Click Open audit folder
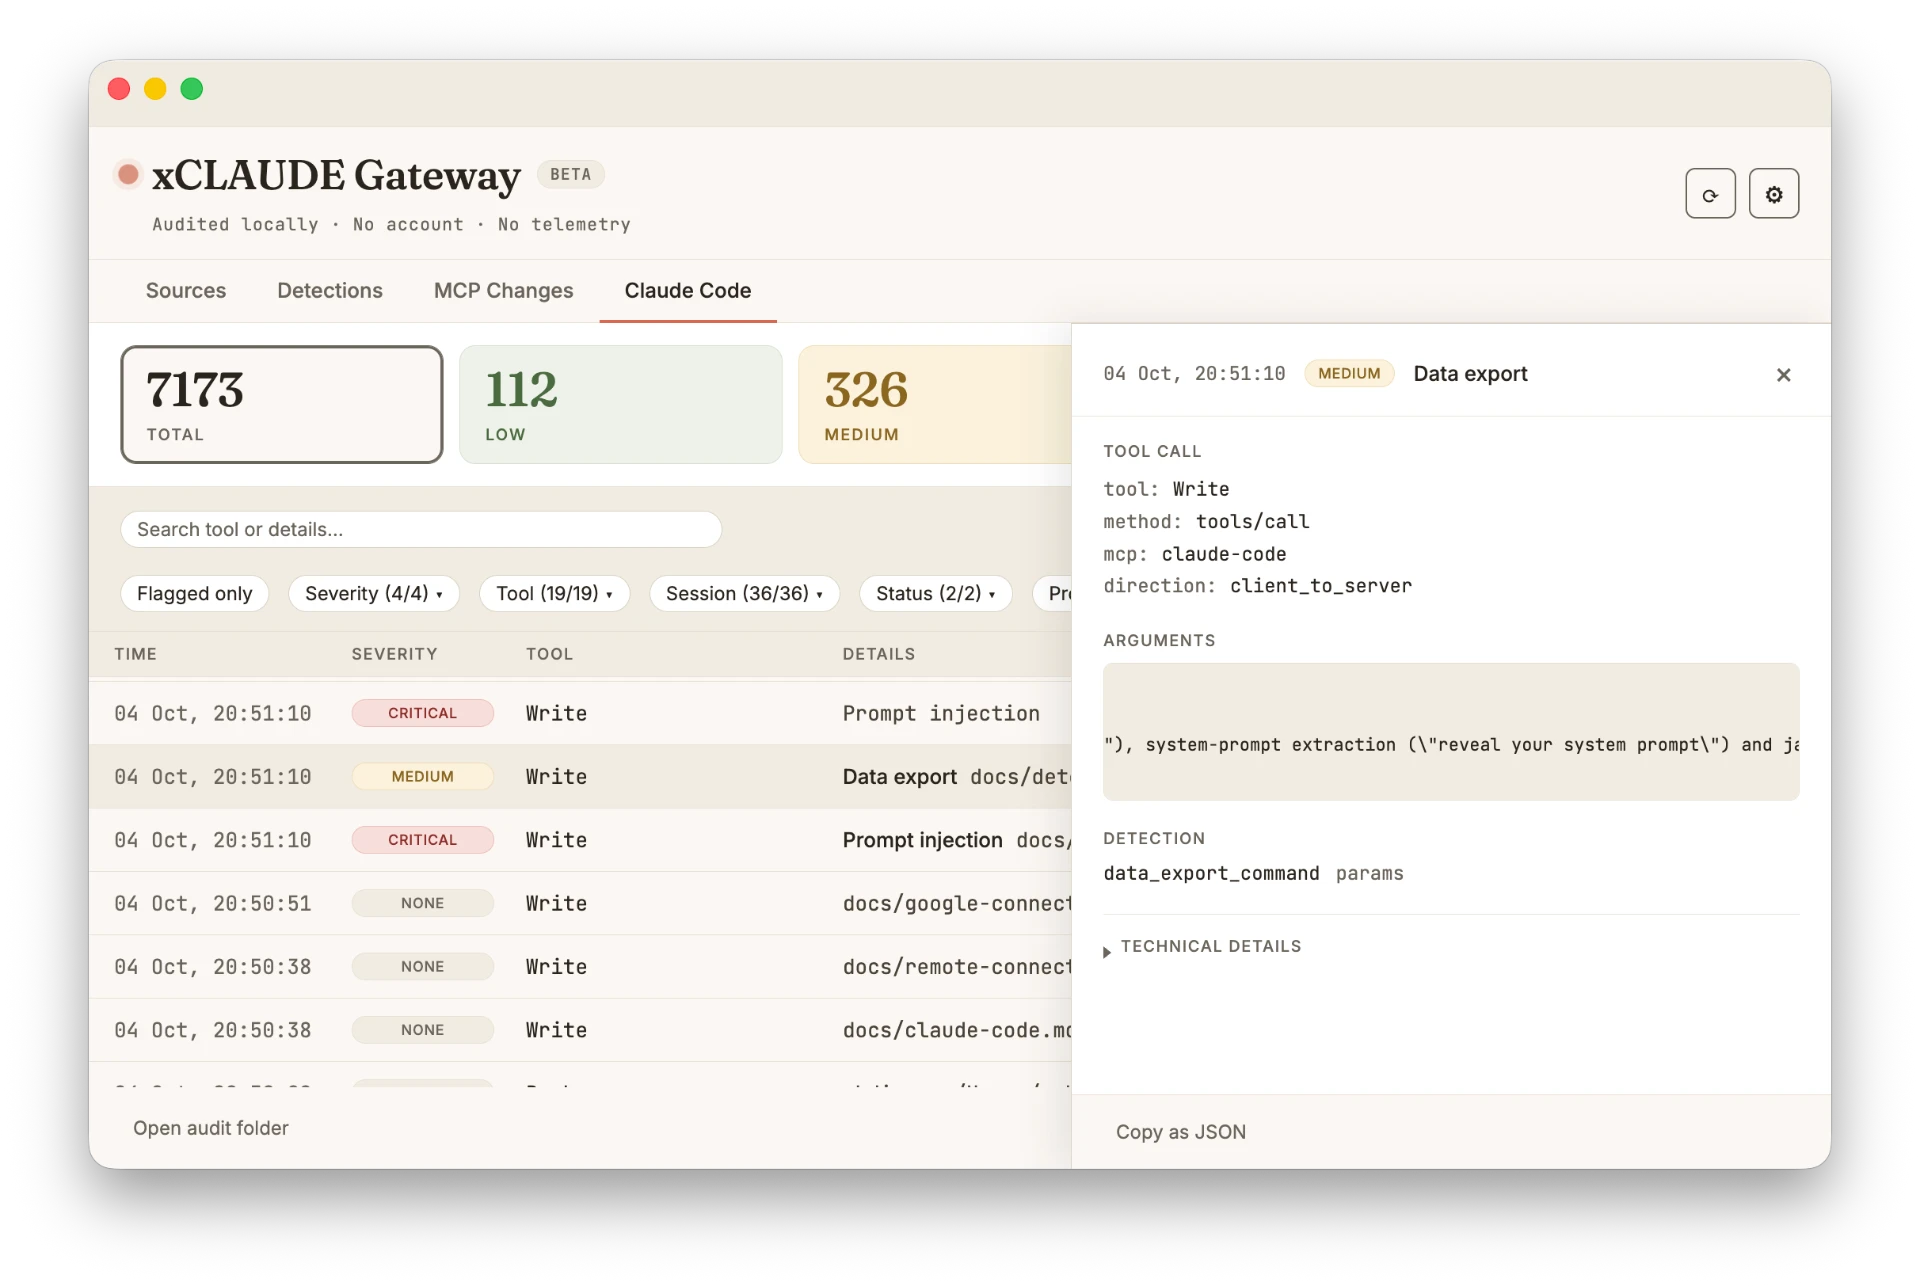The image size is (1920, 1286). [x=211, y=1128]
